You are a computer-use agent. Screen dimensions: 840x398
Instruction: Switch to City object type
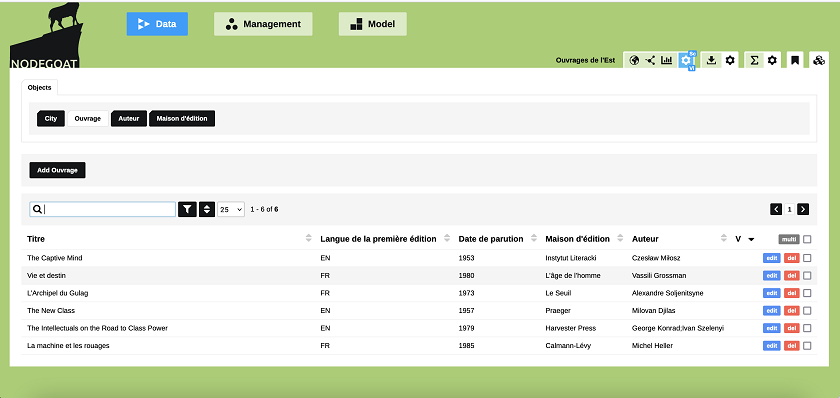click(x=51, y=119)
